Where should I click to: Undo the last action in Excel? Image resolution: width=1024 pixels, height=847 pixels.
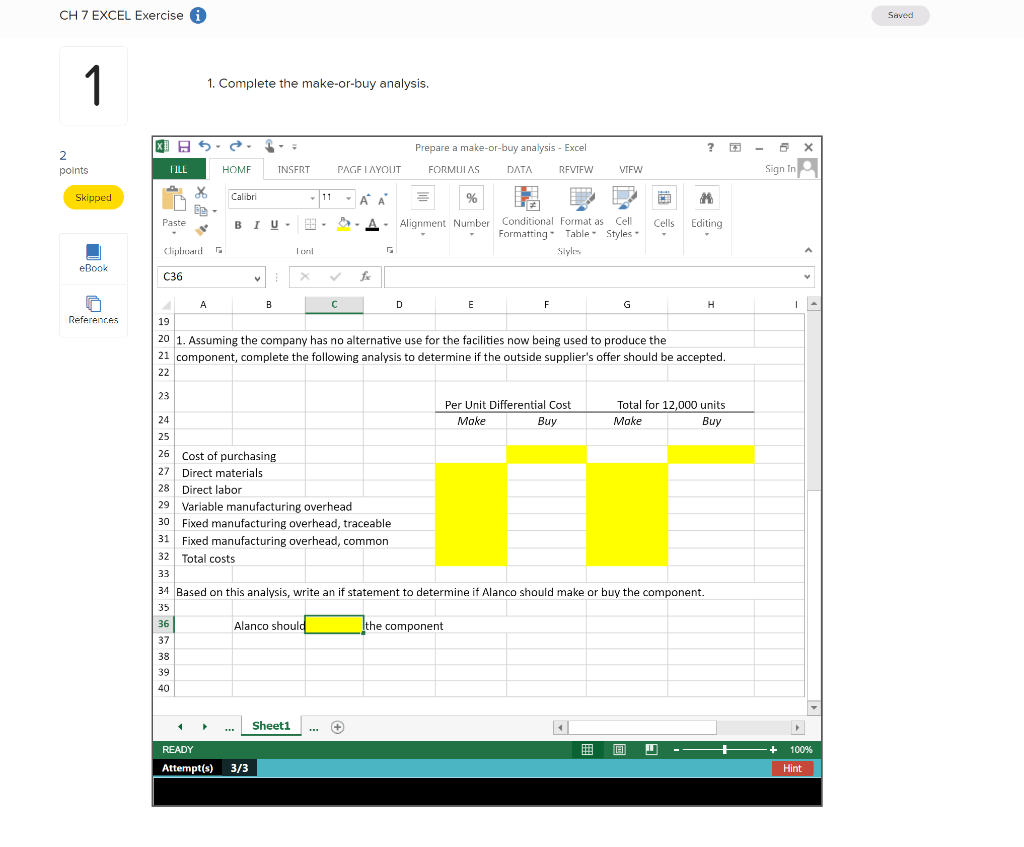204,146
